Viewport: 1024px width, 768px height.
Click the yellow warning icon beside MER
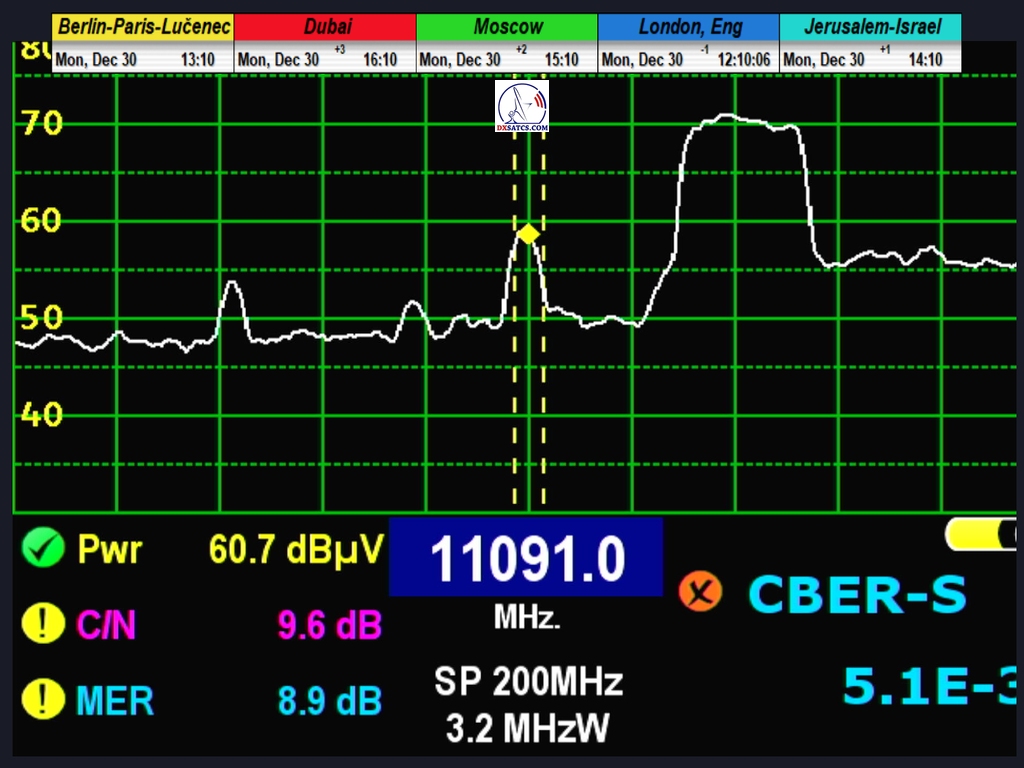click(x=42, y=699)
